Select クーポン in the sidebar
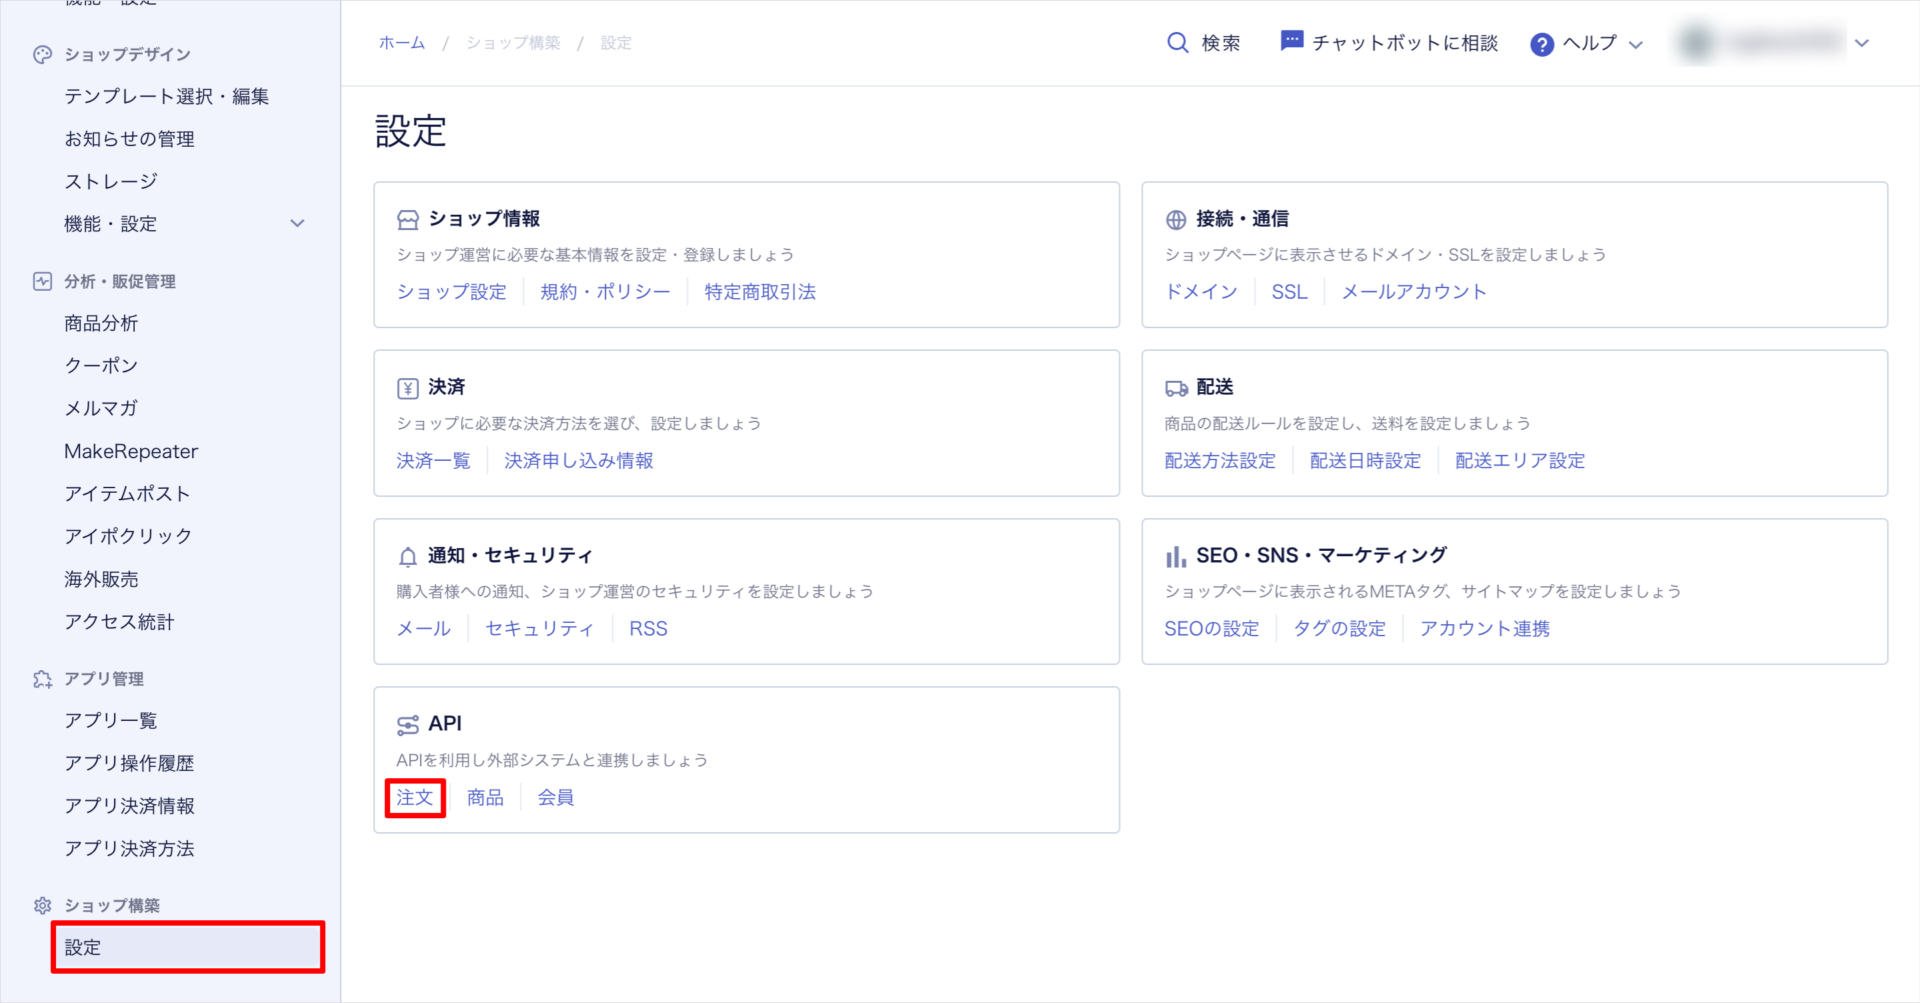Image resolution: width=1920 pixels, height=1003 pixels. click(100, 365)
